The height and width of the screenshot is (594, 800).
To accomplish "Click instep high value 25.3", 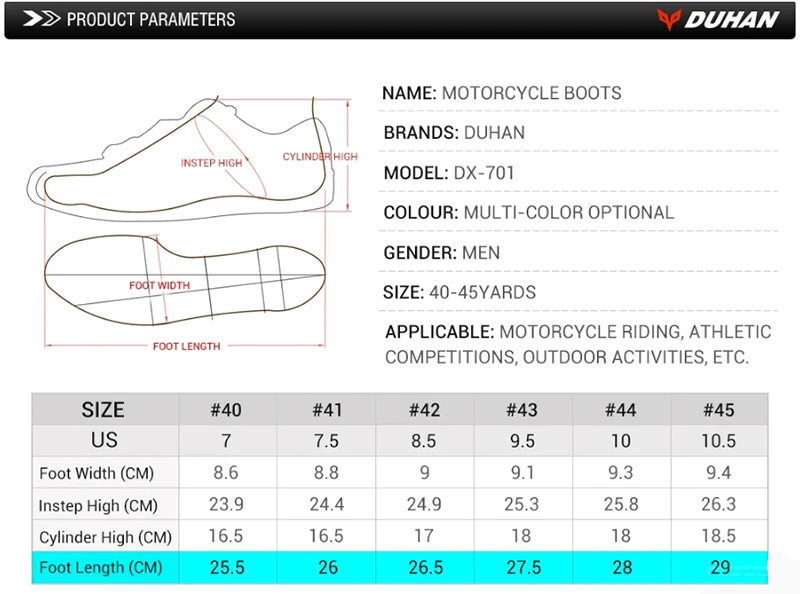I will point(521,504).
